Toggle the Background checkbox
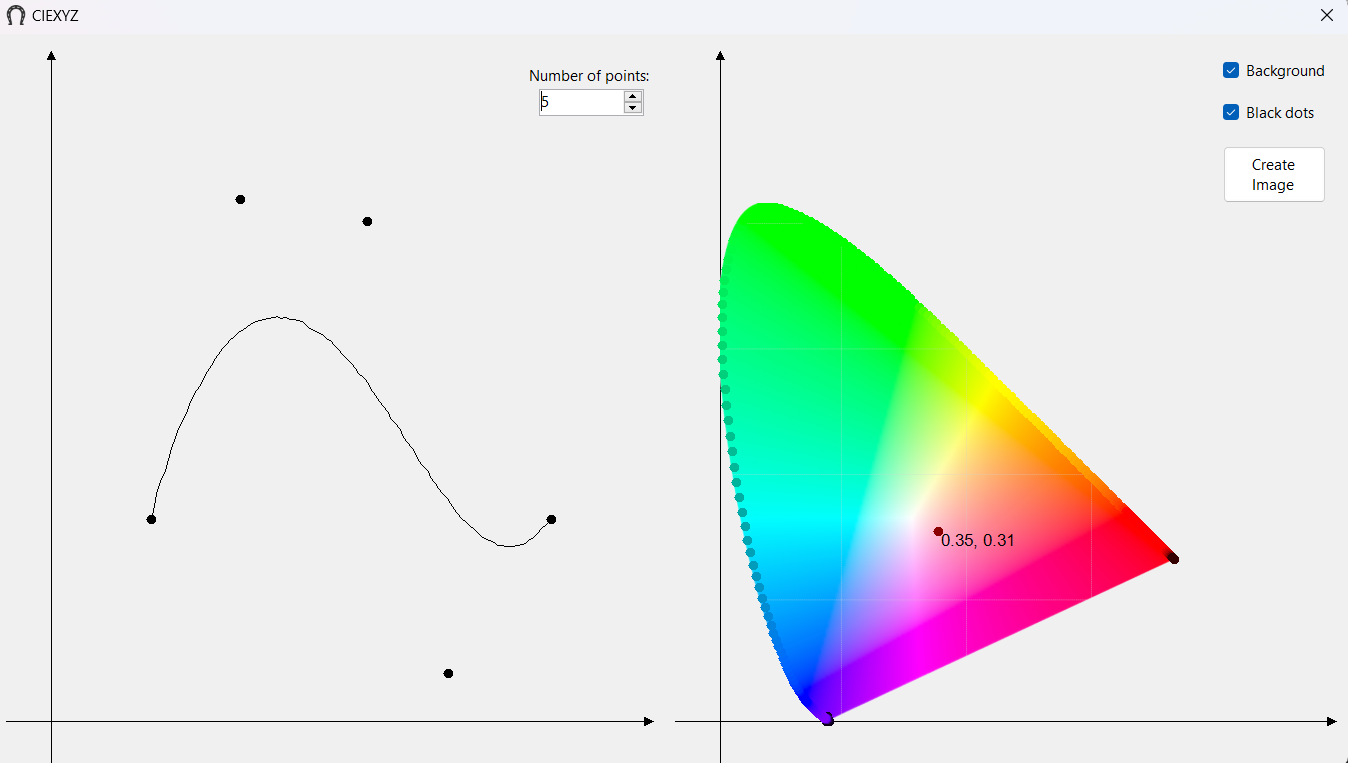This screenshot has width=1348, height=763. pos(1231,70)
